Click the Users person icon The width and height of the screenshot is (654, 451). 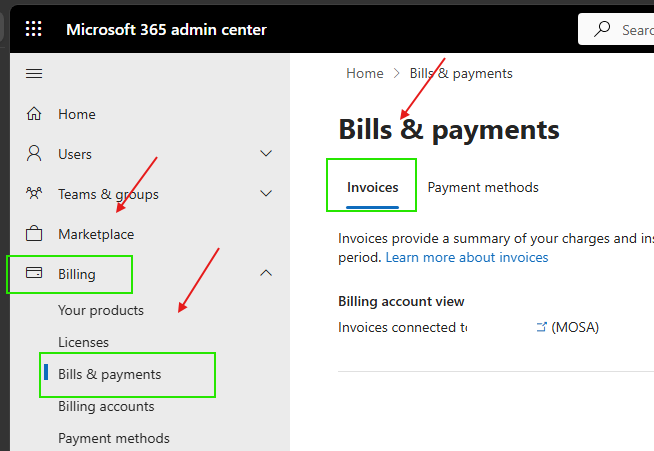click(34, 154)
